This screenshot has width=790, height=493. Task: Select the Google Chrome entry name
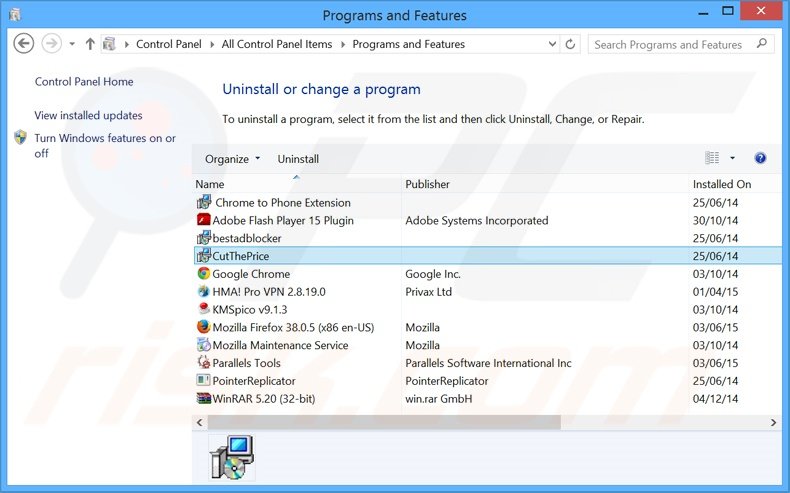click(251, 274)
